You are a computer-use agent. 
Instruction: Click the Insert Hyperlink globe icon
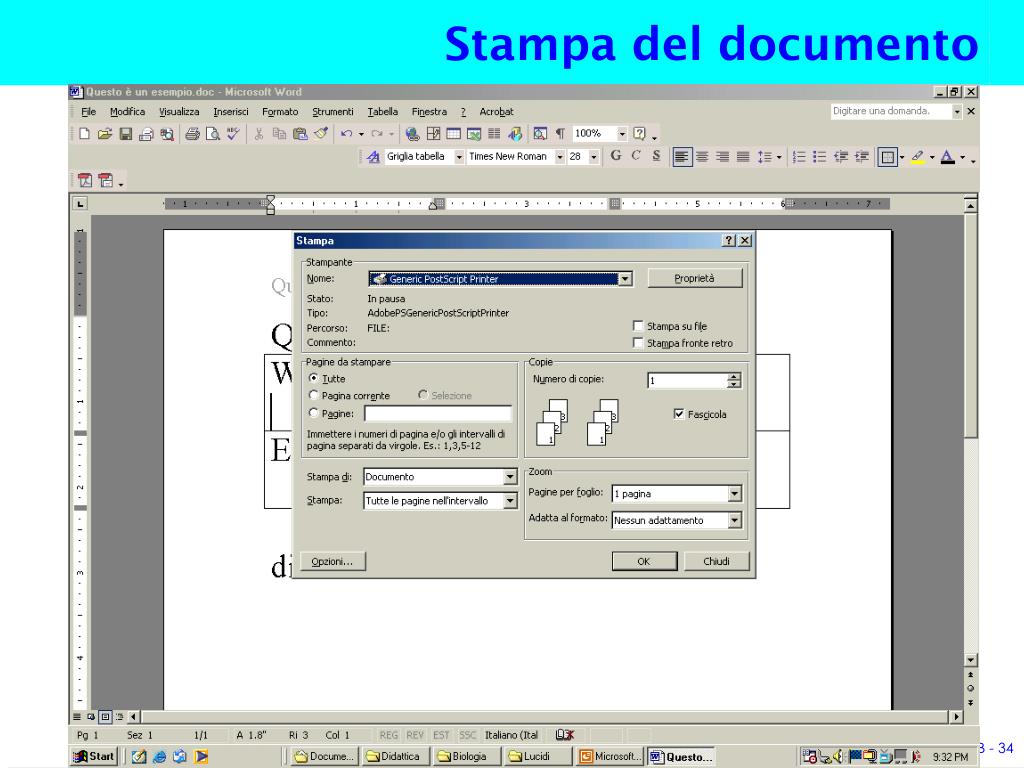(x=412, y=134)
